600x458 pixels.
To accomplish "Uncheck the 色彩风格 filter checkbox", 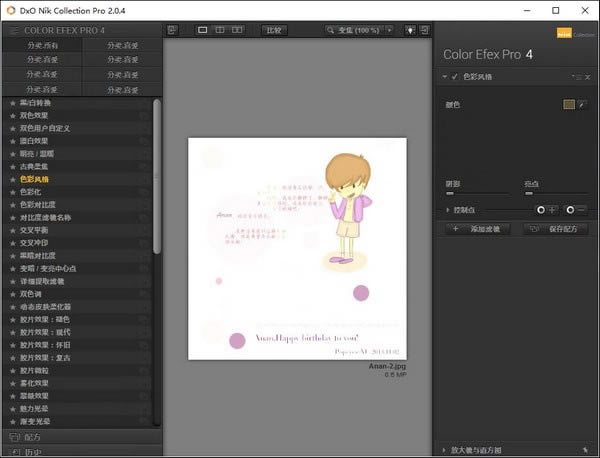I will point(454,77).
